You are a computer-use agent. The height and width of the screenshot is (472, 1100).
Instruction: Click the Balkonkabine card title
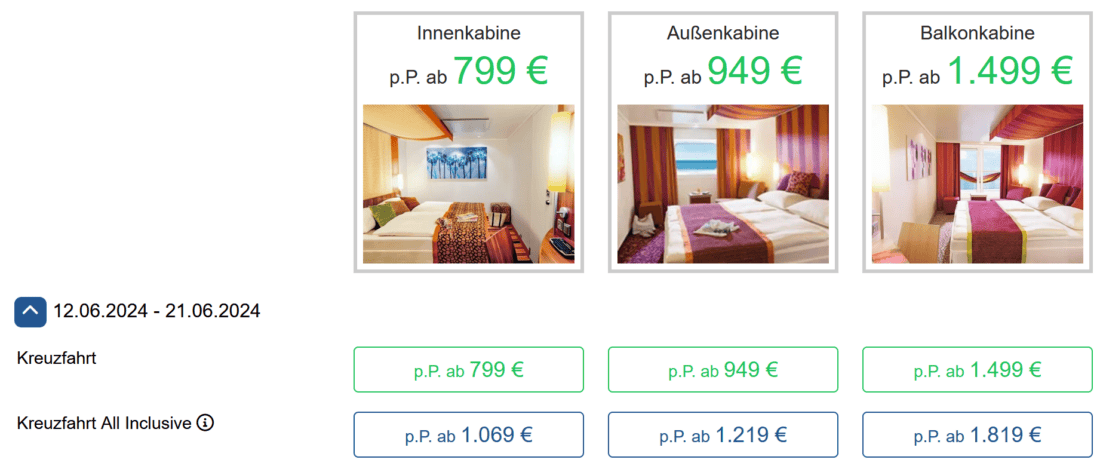[977, 34]
